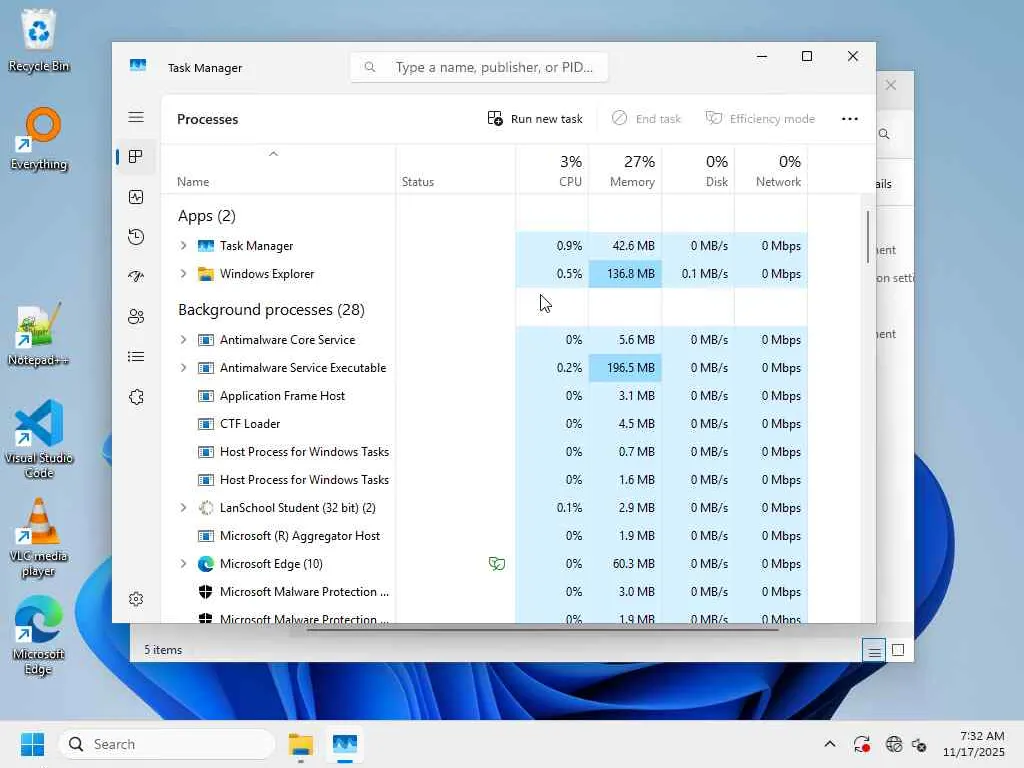Viewport: 1024px width, 768px height.
Task: Click the Task Manager title bar app icon
Action: point(138,66)
